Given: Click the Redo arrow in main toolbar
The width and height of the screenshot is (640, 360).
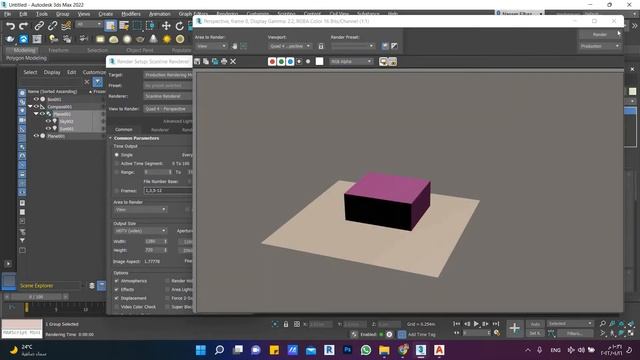Looking at the screenshot, I should tap(24, 26).
